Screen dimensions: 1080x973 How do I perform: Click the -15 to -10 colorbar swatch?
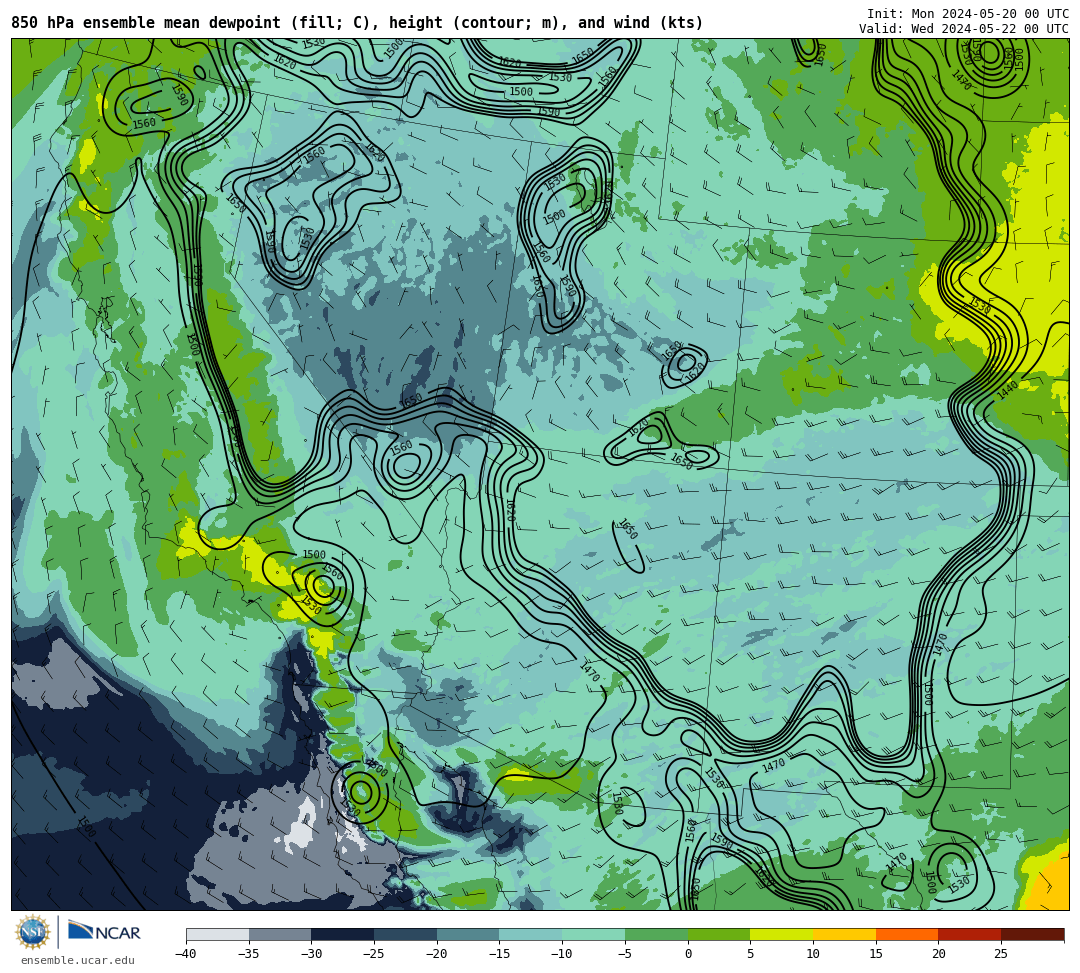pyautogui.click(x=530, y=934)
